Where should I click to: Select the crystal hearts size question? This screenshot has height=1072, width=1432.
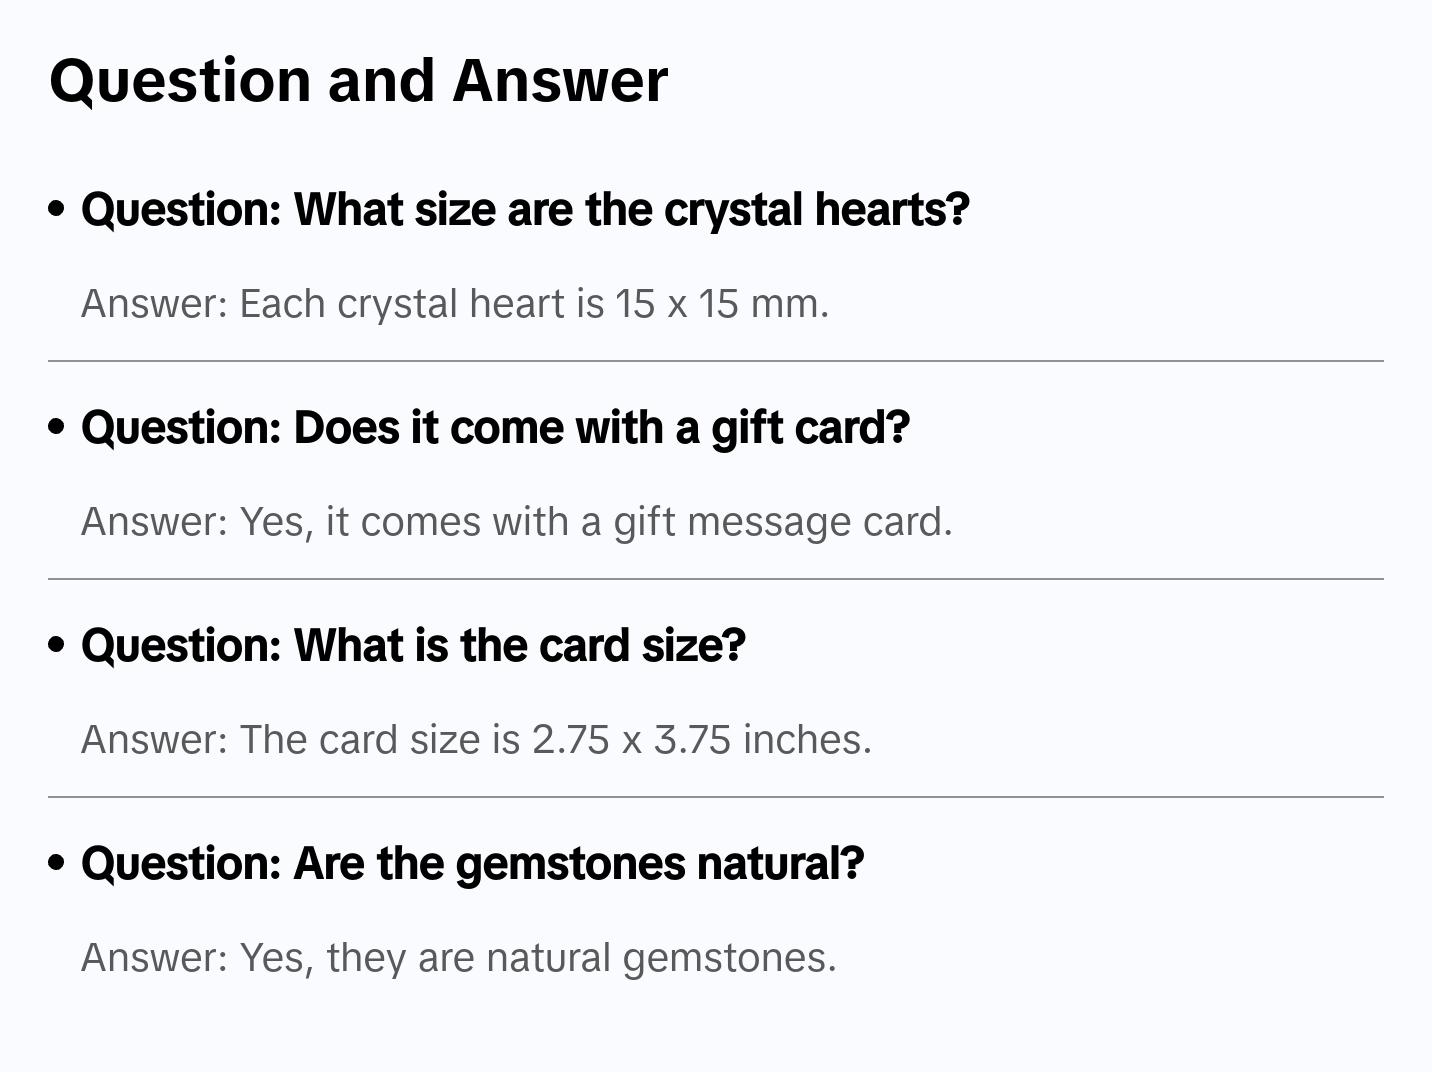525,209
